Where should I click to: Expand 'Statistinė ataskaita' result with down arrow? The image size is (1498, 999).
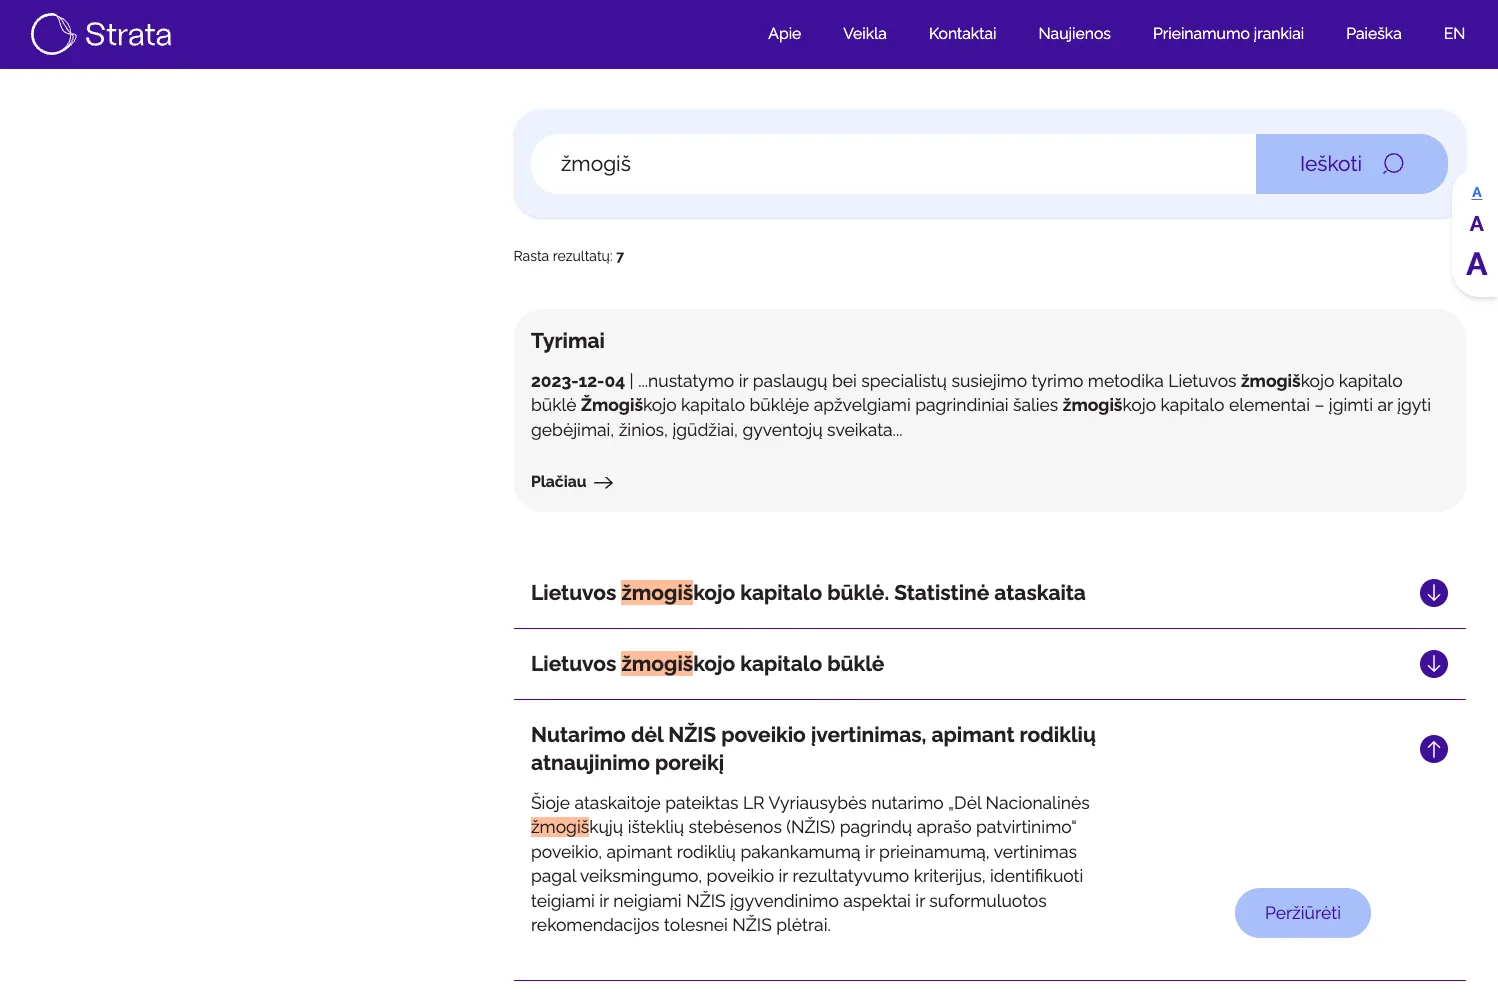tap(1433, 593)
